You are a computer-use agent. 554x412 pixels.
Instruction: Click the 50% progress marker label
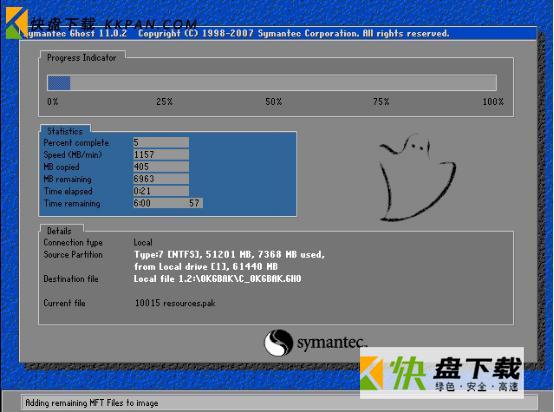point(273,102)
